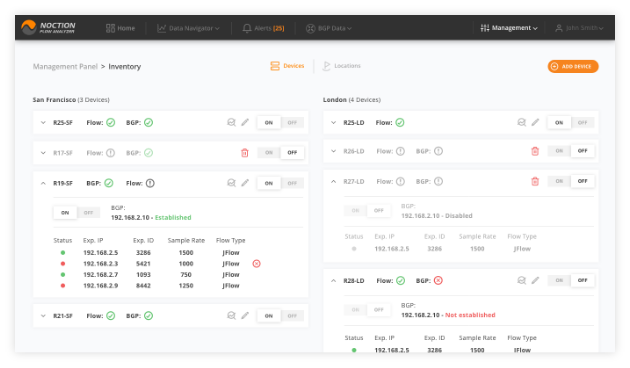Turn R21-SF device OFF
630x368 pixels.
(x=292, y=316)
